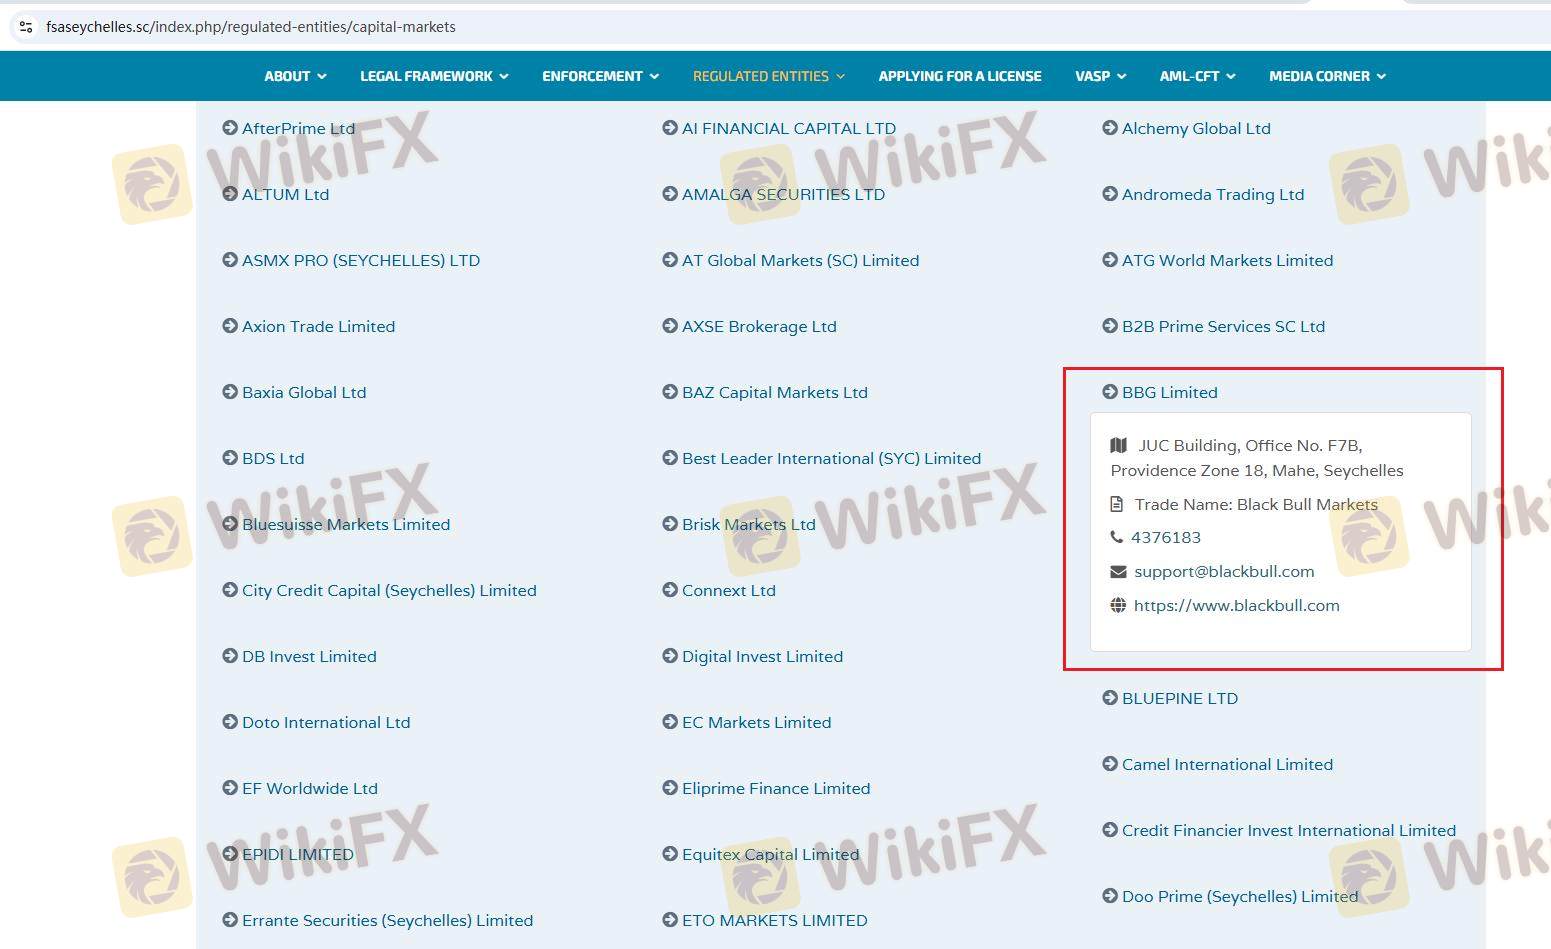Click the envelope icon for support@blackbull.com
The width and height of the screenshot is (1551, 949).
[x=1118, y=571]
